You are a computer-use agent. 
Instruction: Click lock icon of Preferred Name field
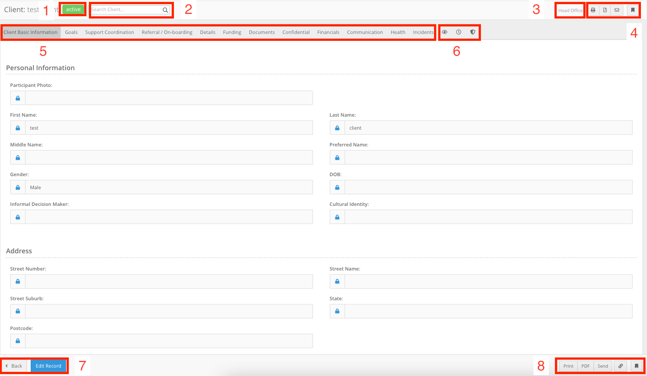coord(337,158)
